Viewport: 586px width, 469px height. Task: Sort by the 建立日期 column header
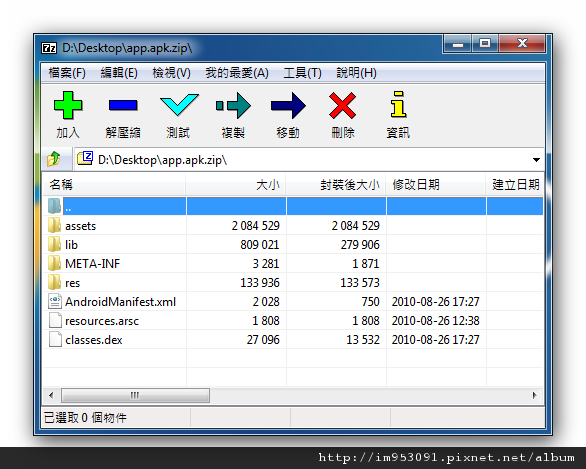(x=515, y=185)
